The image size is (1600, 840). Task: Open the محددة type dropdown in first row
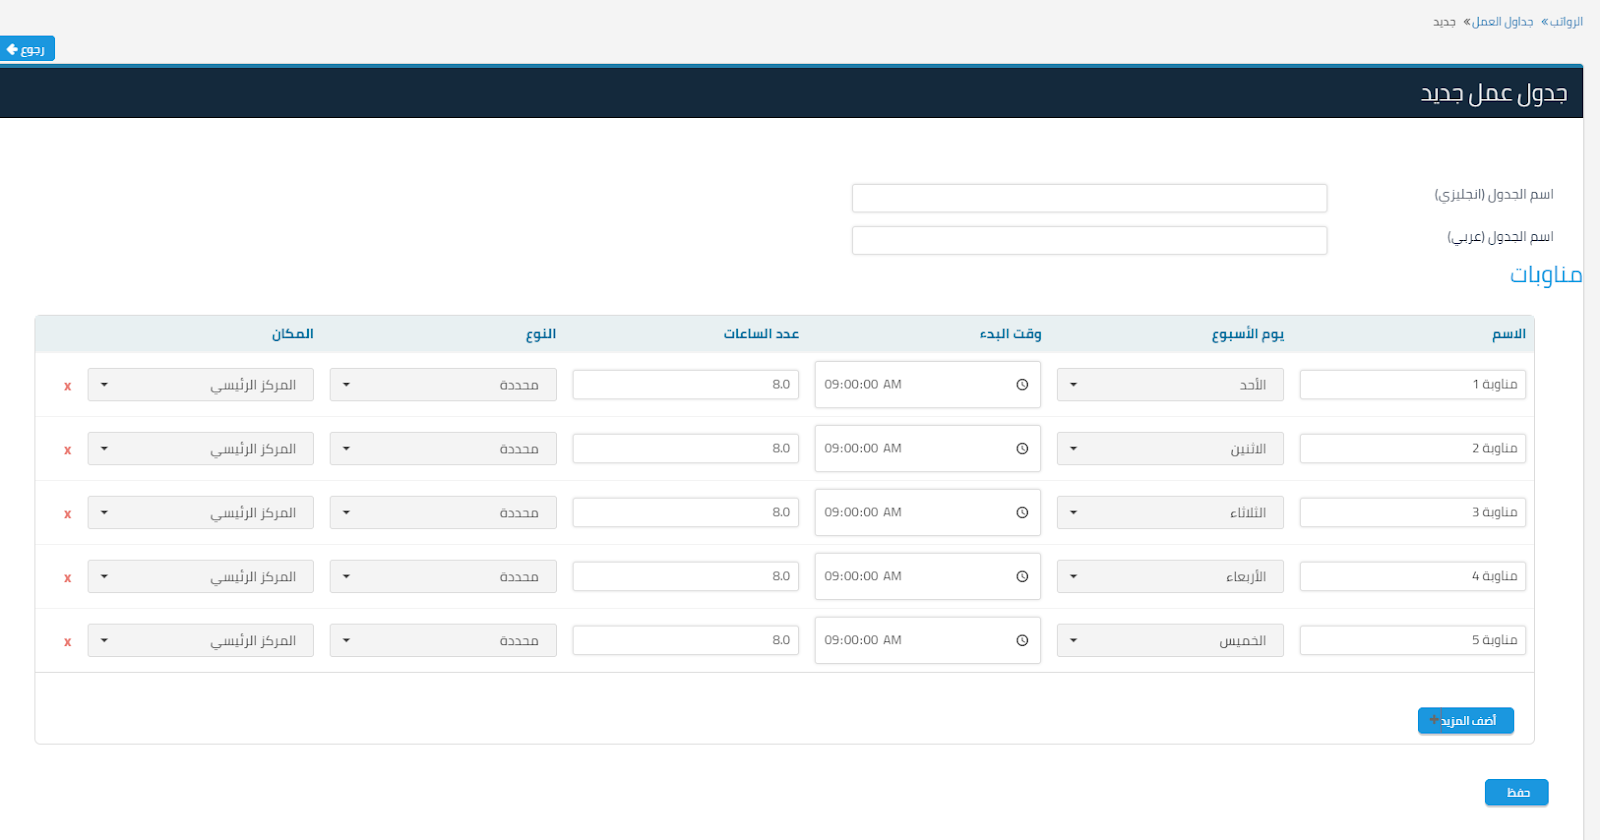442,385
